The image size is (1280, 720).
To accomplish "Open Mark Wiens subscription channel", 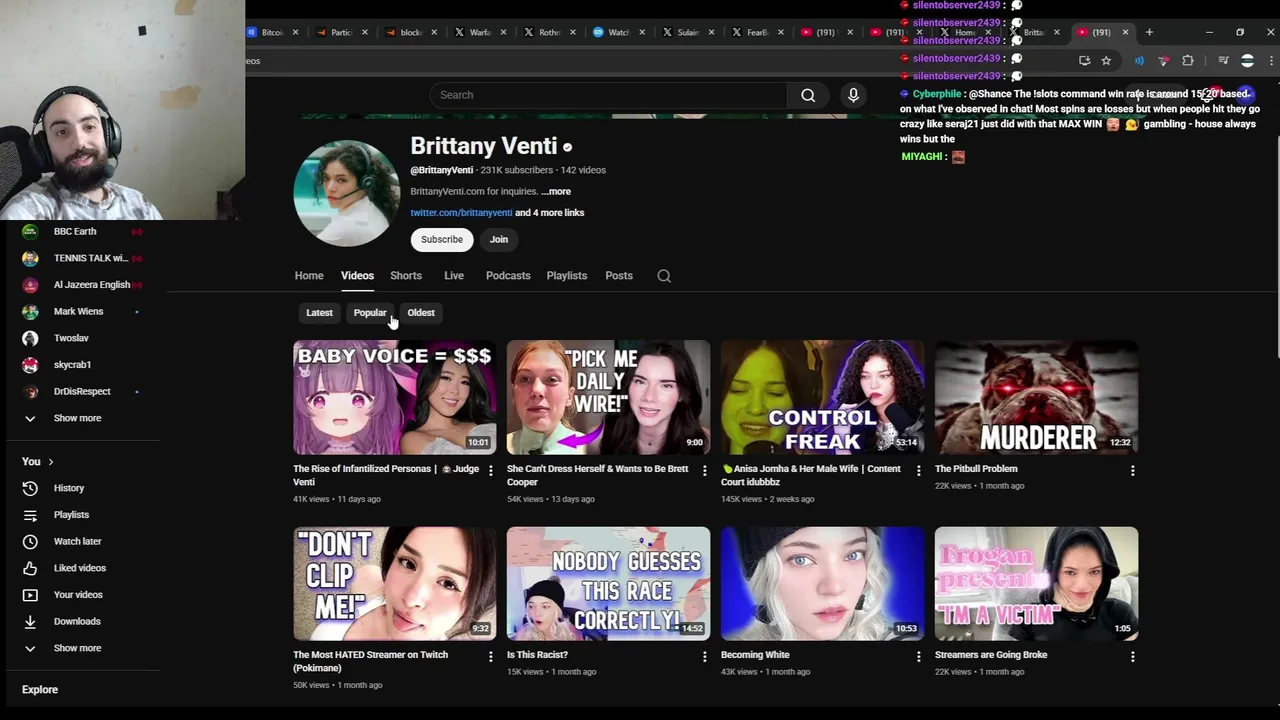I will [80, 311].
